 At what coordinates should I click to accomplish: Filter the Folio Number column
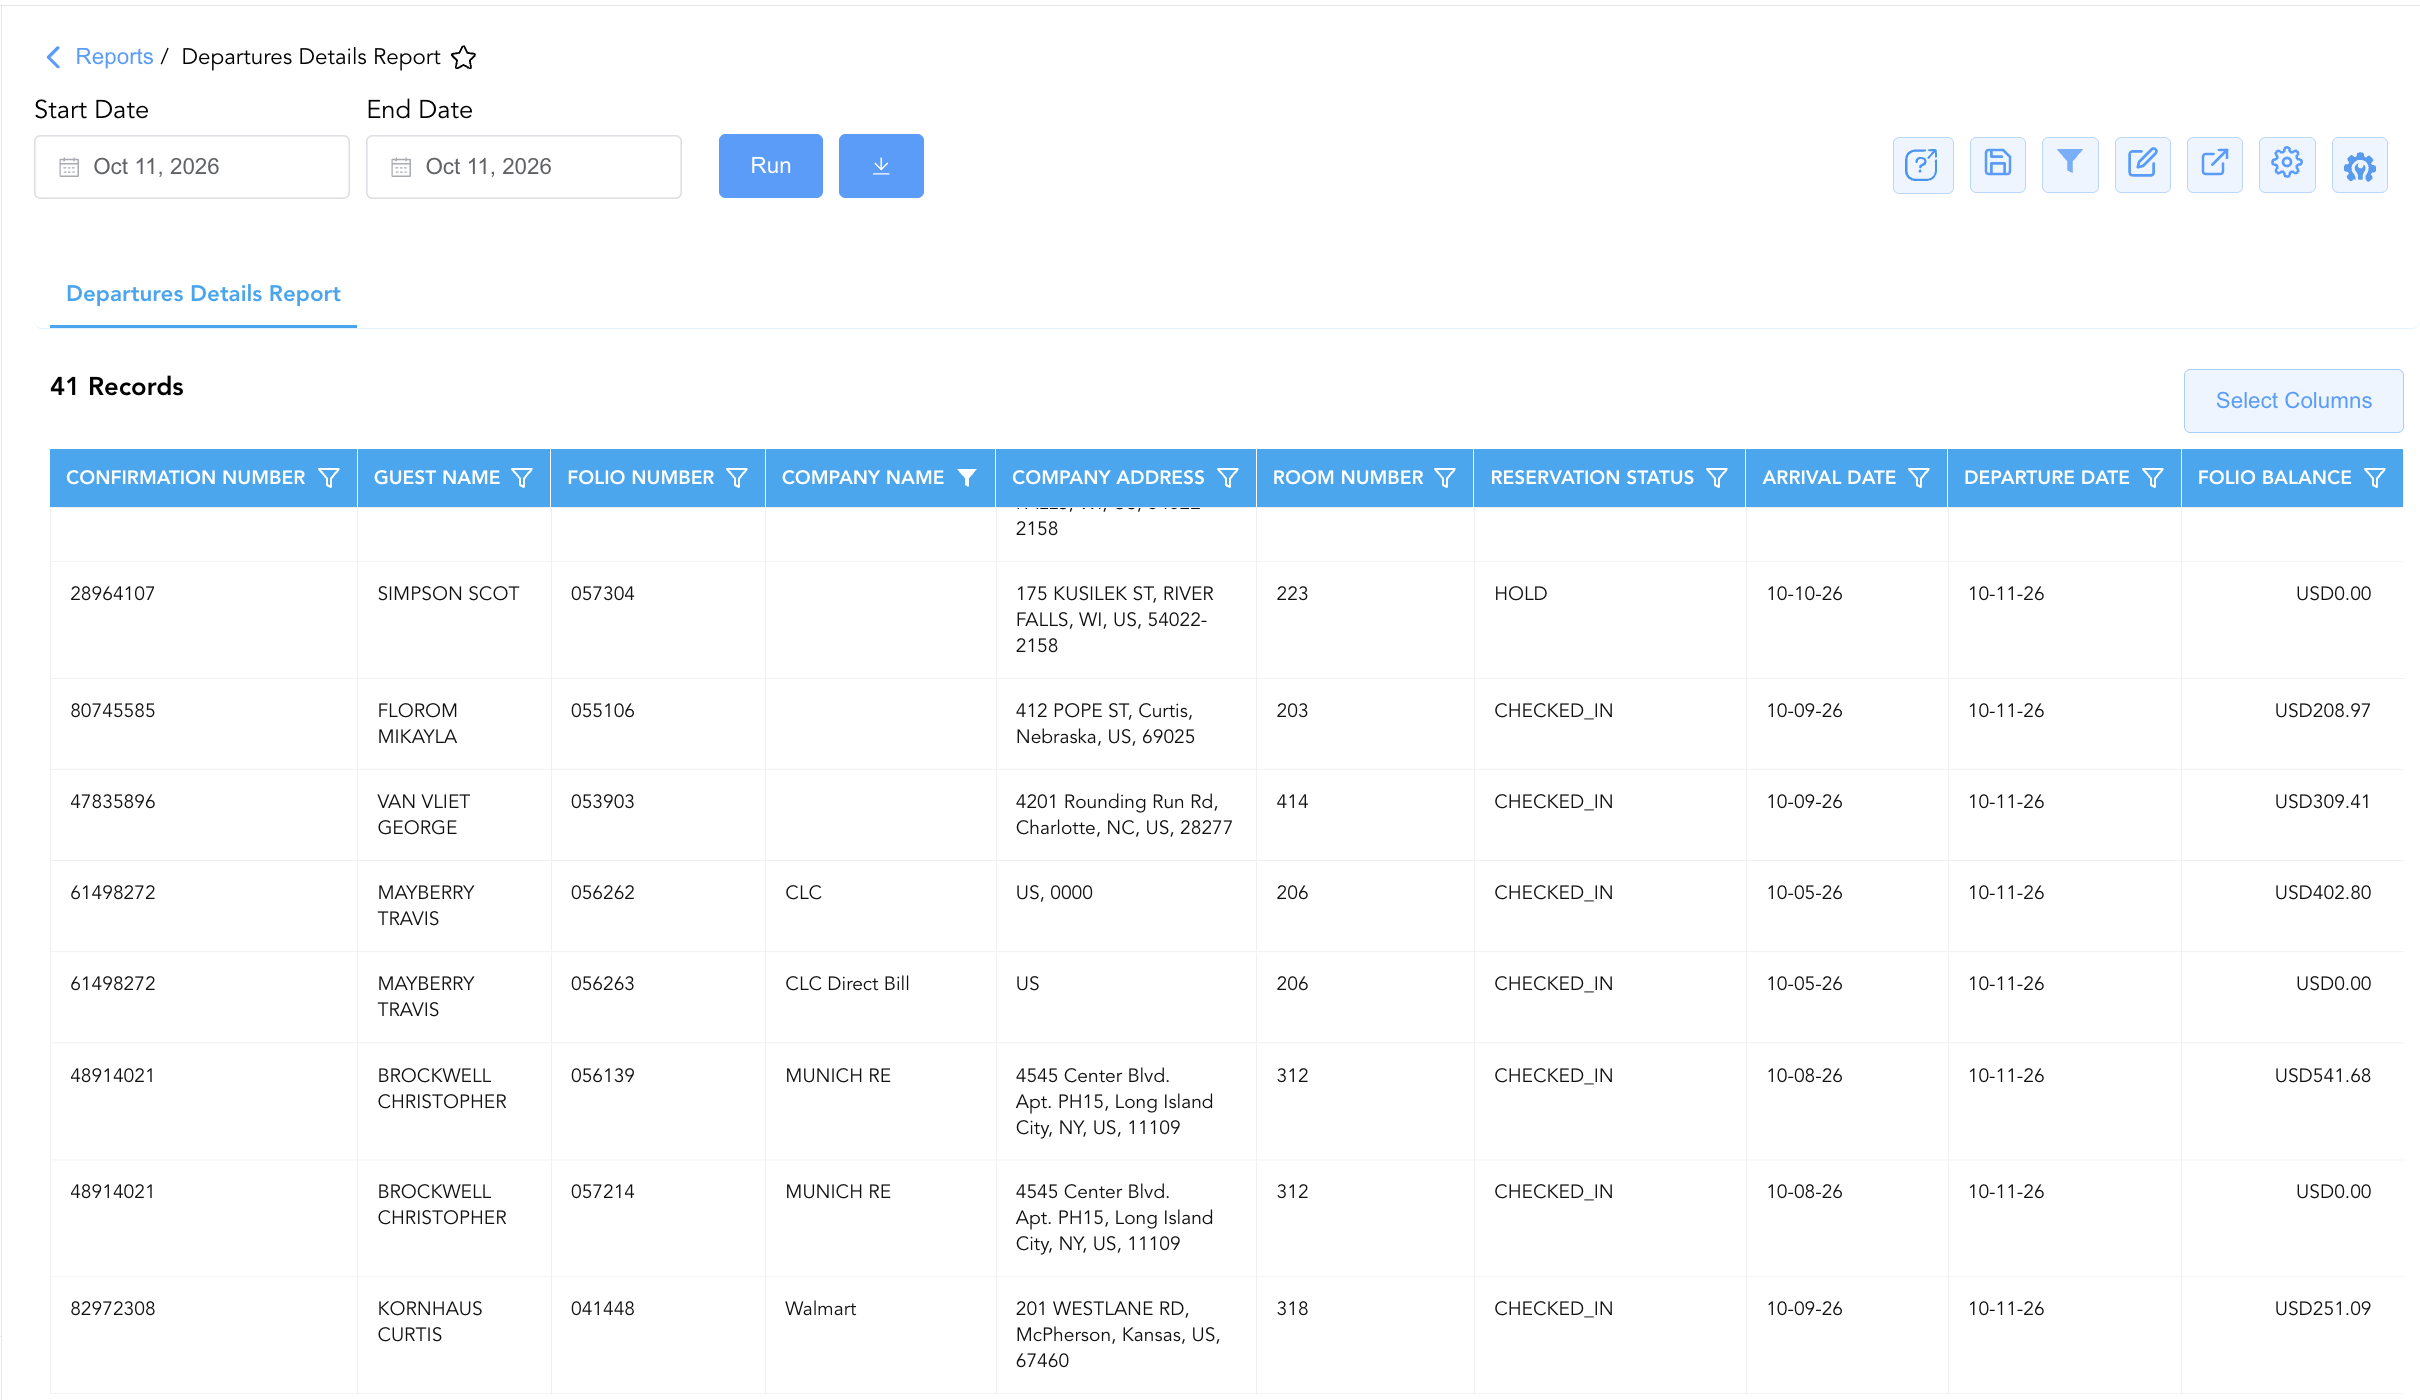coord(737,478)
